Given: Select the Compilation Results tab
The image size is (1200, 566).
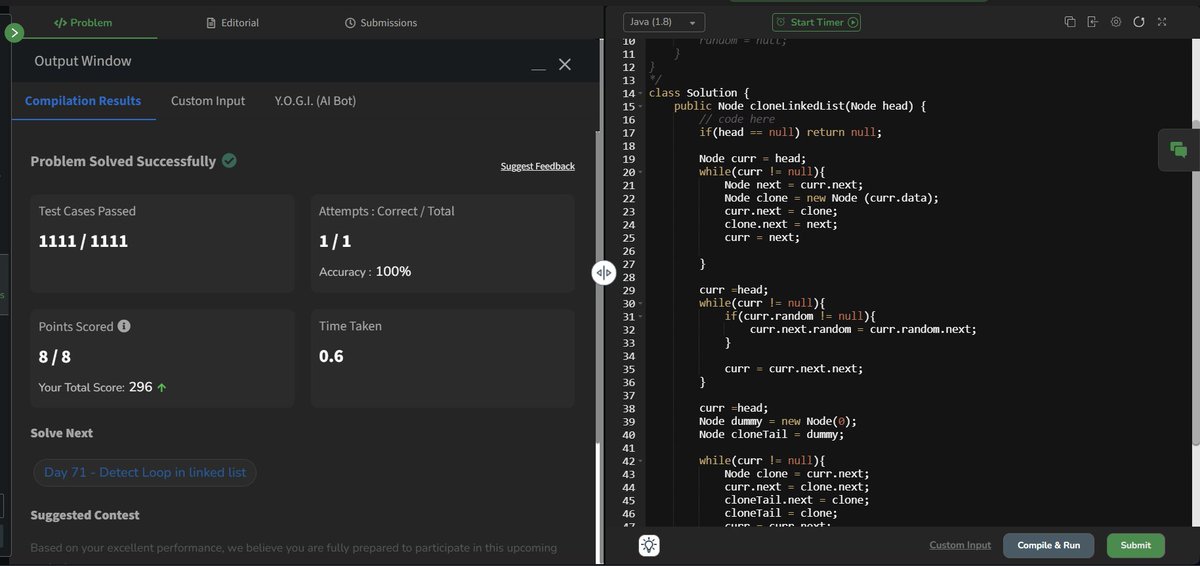Looking at the screenshot, I should [x=83, y=101].
